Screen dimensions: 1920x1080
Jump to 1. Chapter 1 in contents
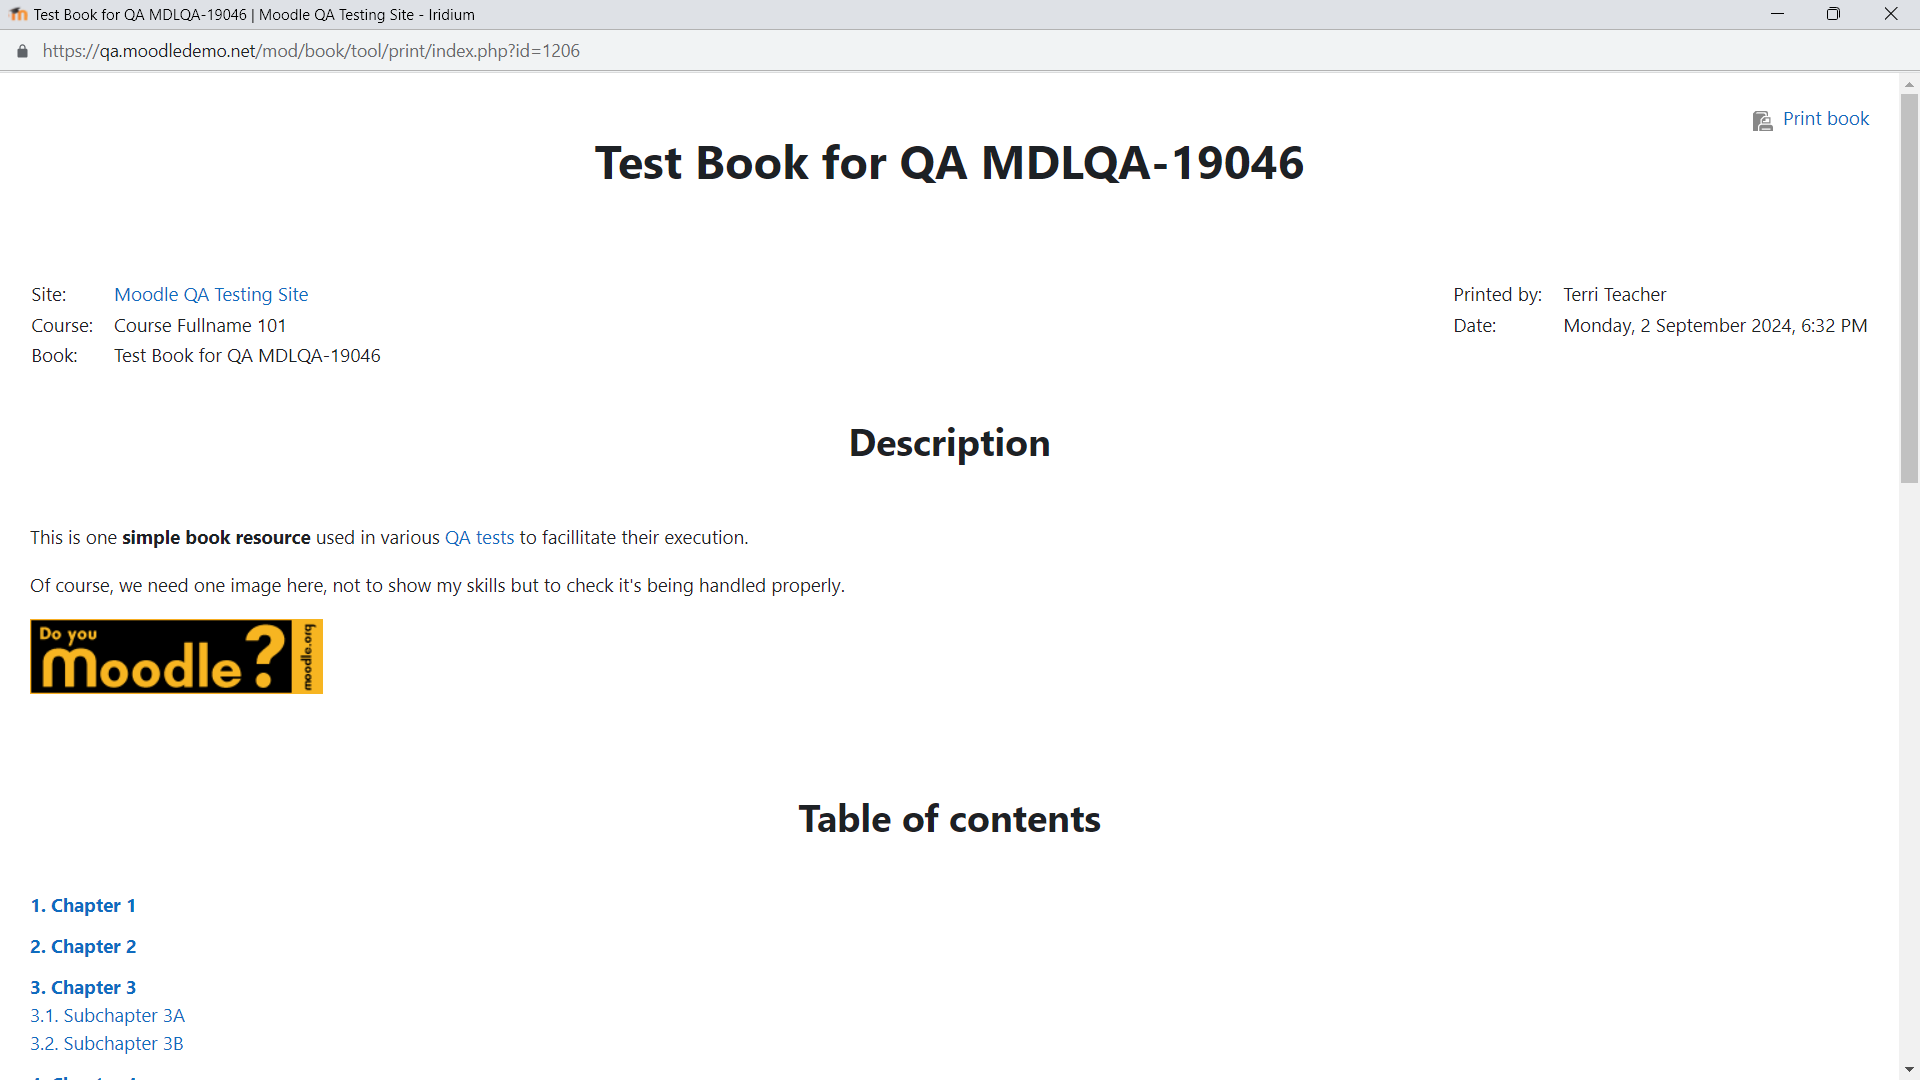click(x=83, y=905)
